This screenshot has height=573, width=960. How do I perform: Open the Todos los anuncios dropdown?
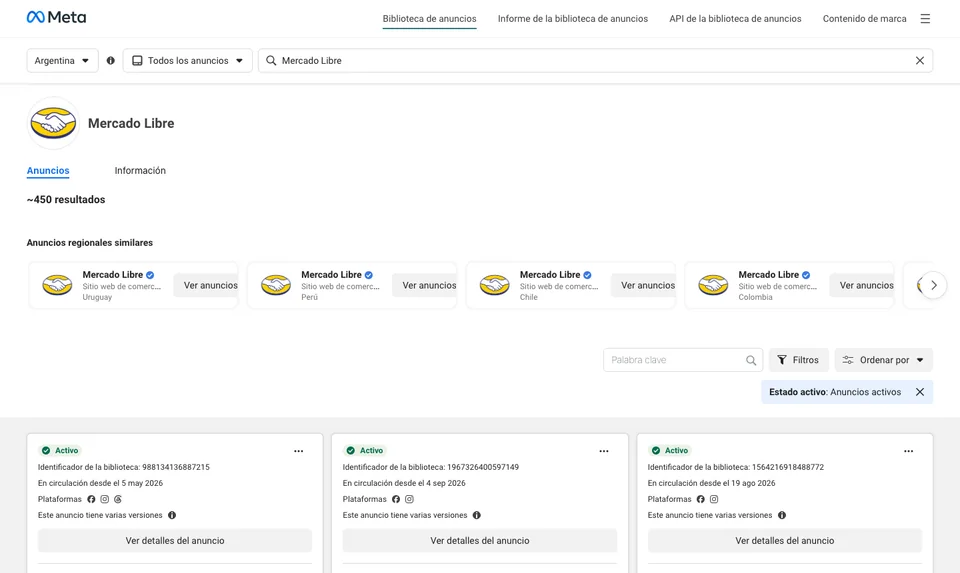188,61
